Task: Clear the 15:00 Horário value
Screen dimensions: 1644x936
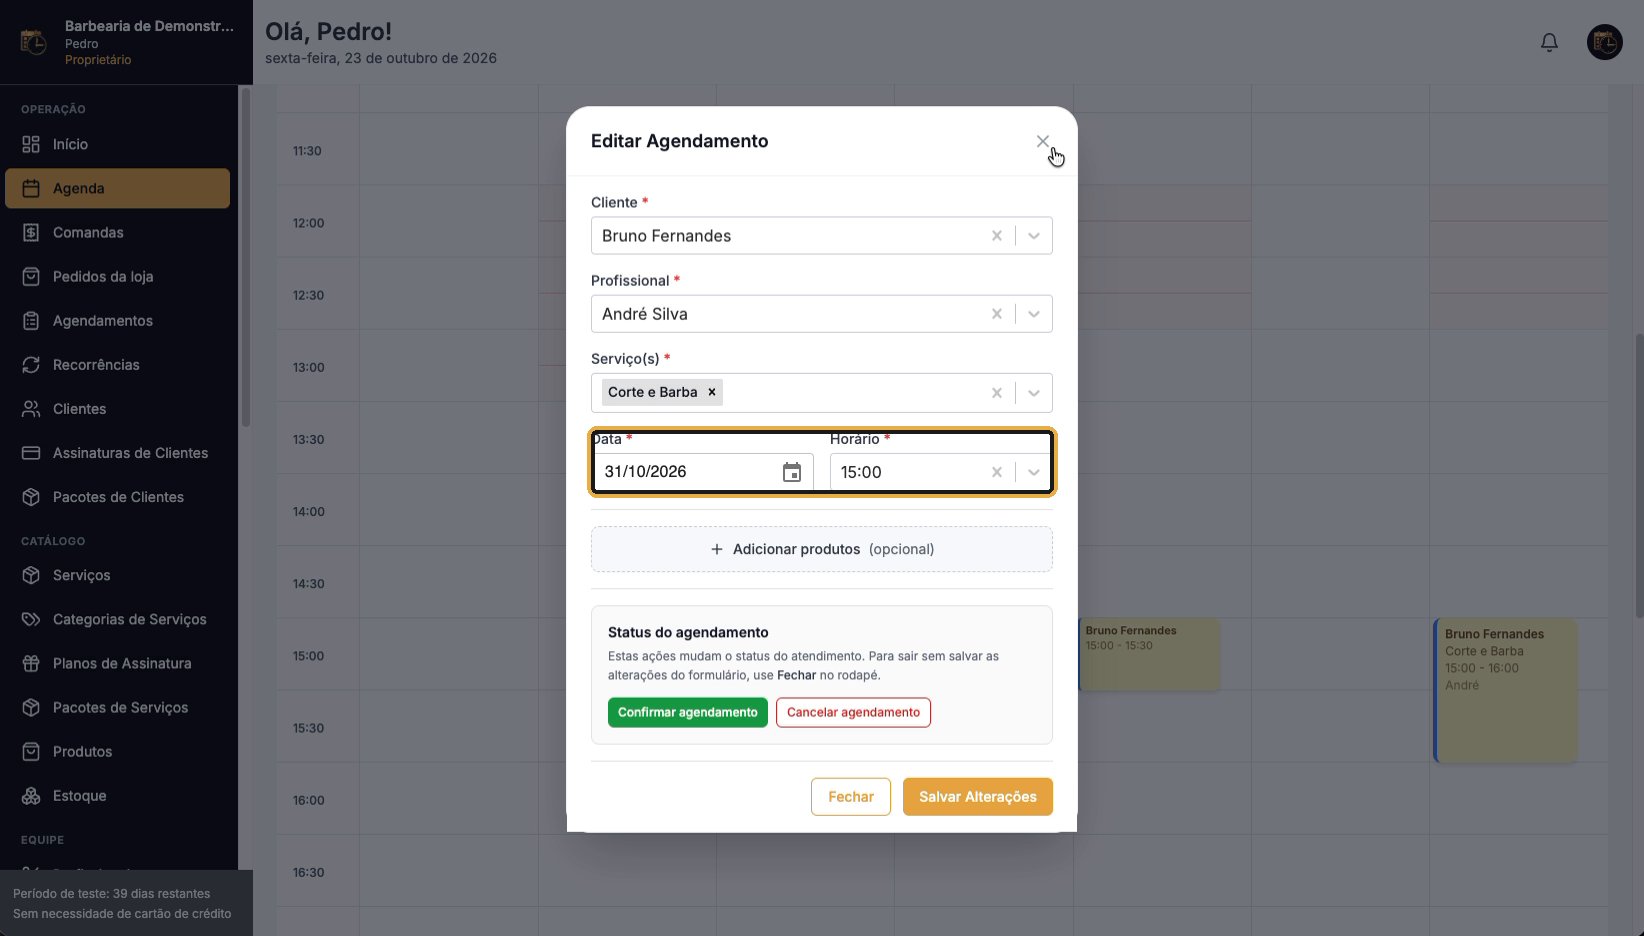Action: (997, 472)
